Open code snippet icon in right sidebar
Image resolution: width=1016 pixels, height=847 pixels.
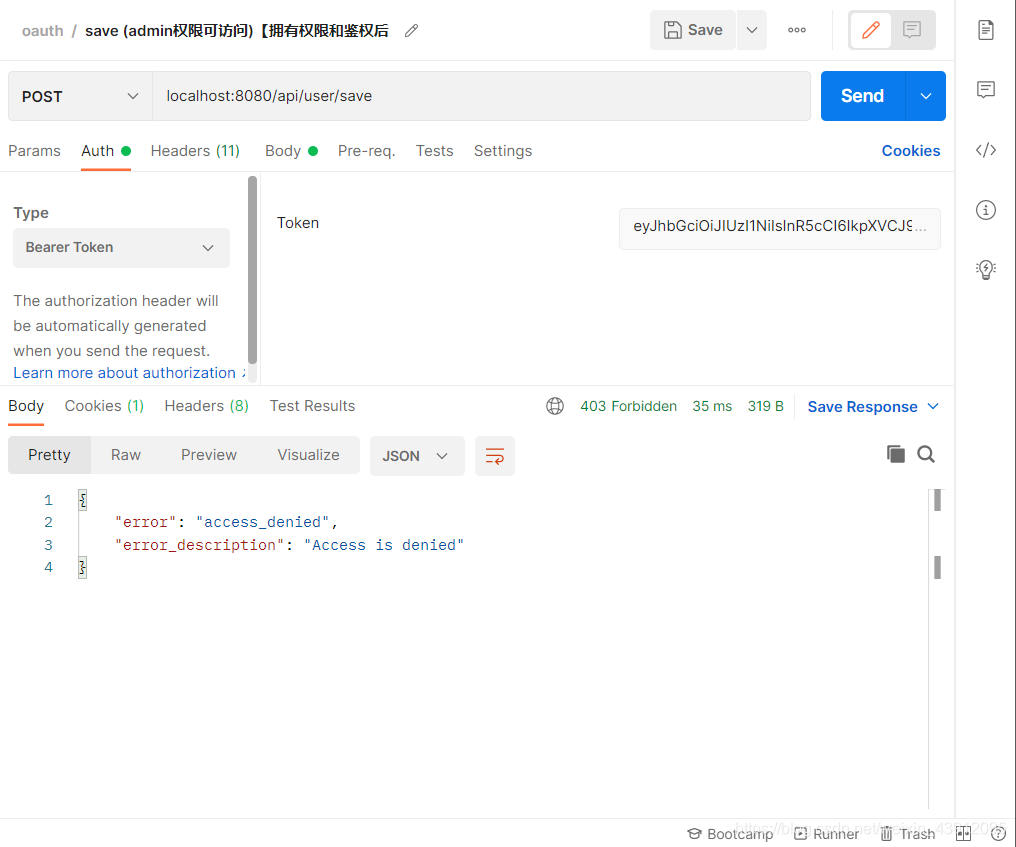986,150
